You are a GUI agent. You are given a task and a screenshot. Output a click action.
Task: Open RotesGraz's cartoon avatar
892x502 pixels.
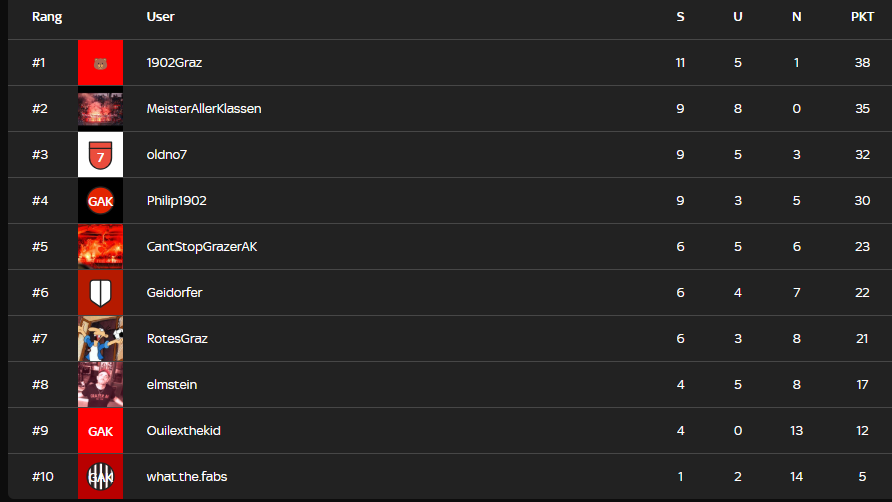(x=100, y=339)
